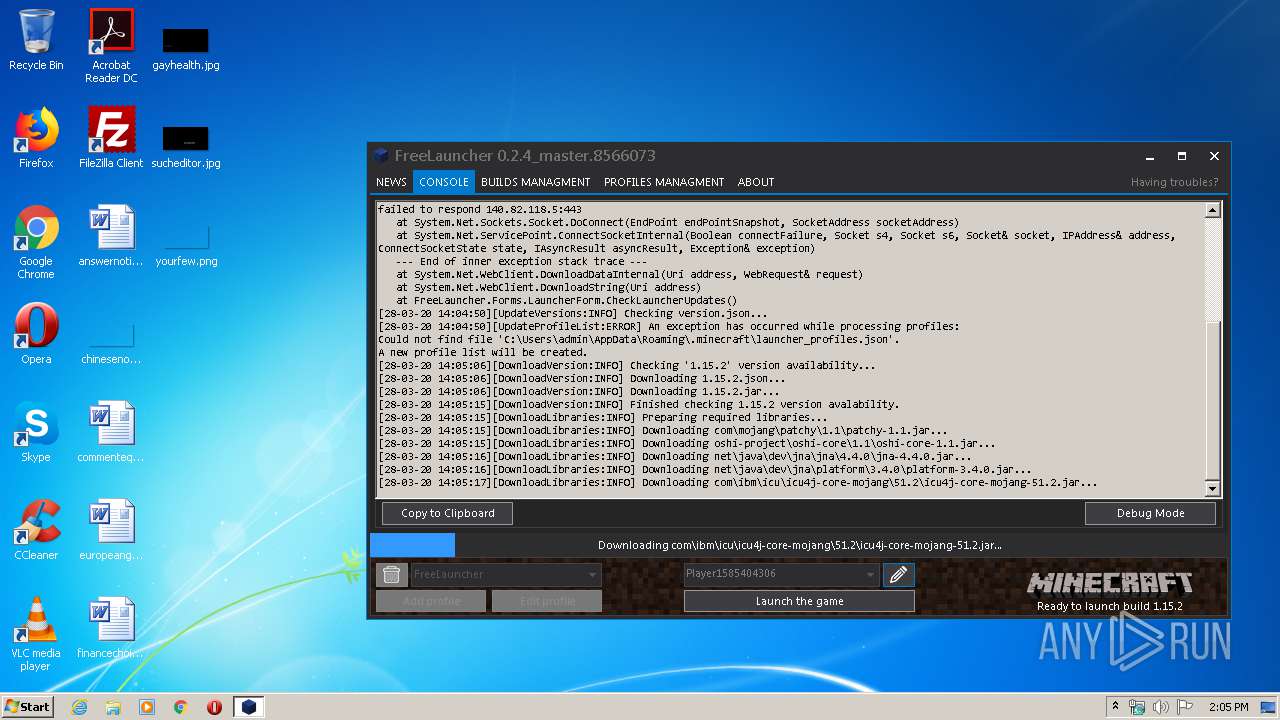Click the console scrollbar thumb
Image resolution: width=1280 pixels, height=720 pixels.
1212,400
